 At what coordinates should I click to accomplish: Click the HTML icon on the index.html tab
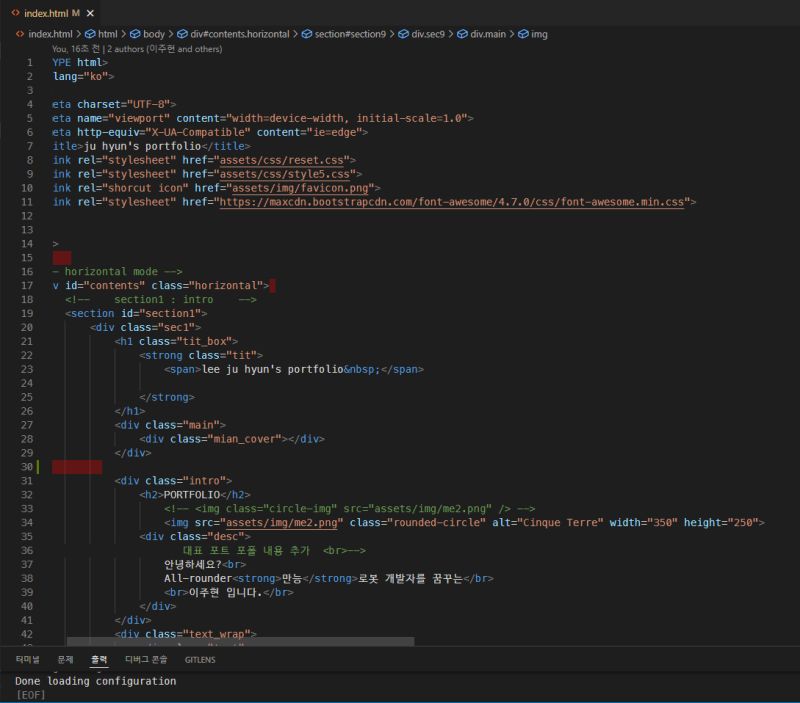pyautogui.click(x=14, y=13)
